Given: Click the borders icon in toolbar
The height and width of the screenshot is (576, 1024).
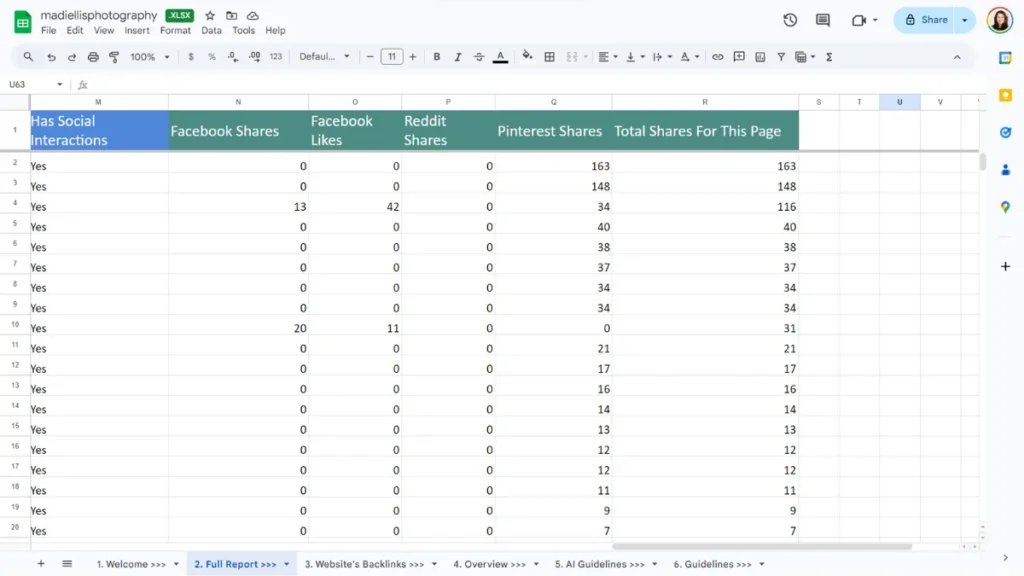Looking at the screenshot, I should pyautogui.click(x=549, y=57).
